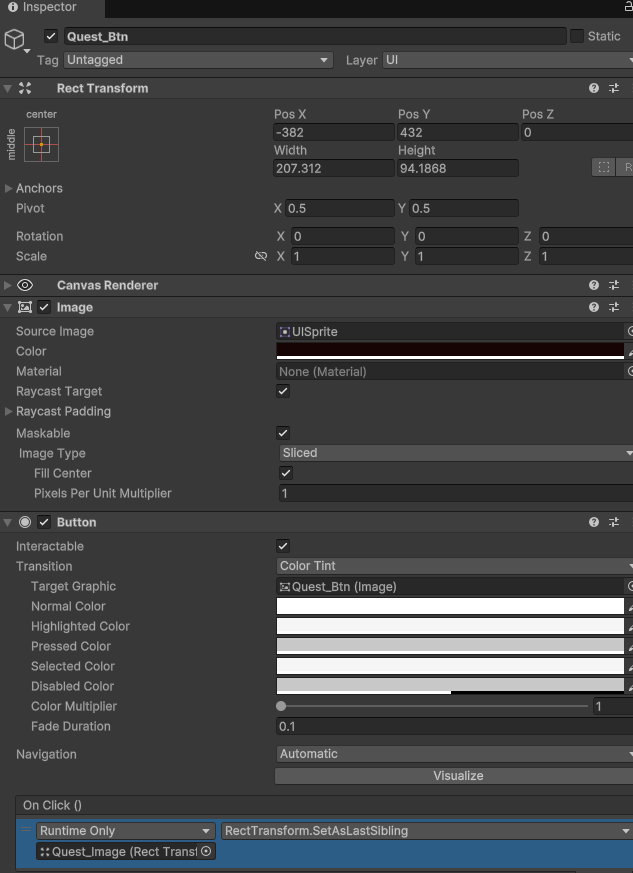Uncheck Fill Center
This screenshot has width=633, height=873.
pos(286,473)
